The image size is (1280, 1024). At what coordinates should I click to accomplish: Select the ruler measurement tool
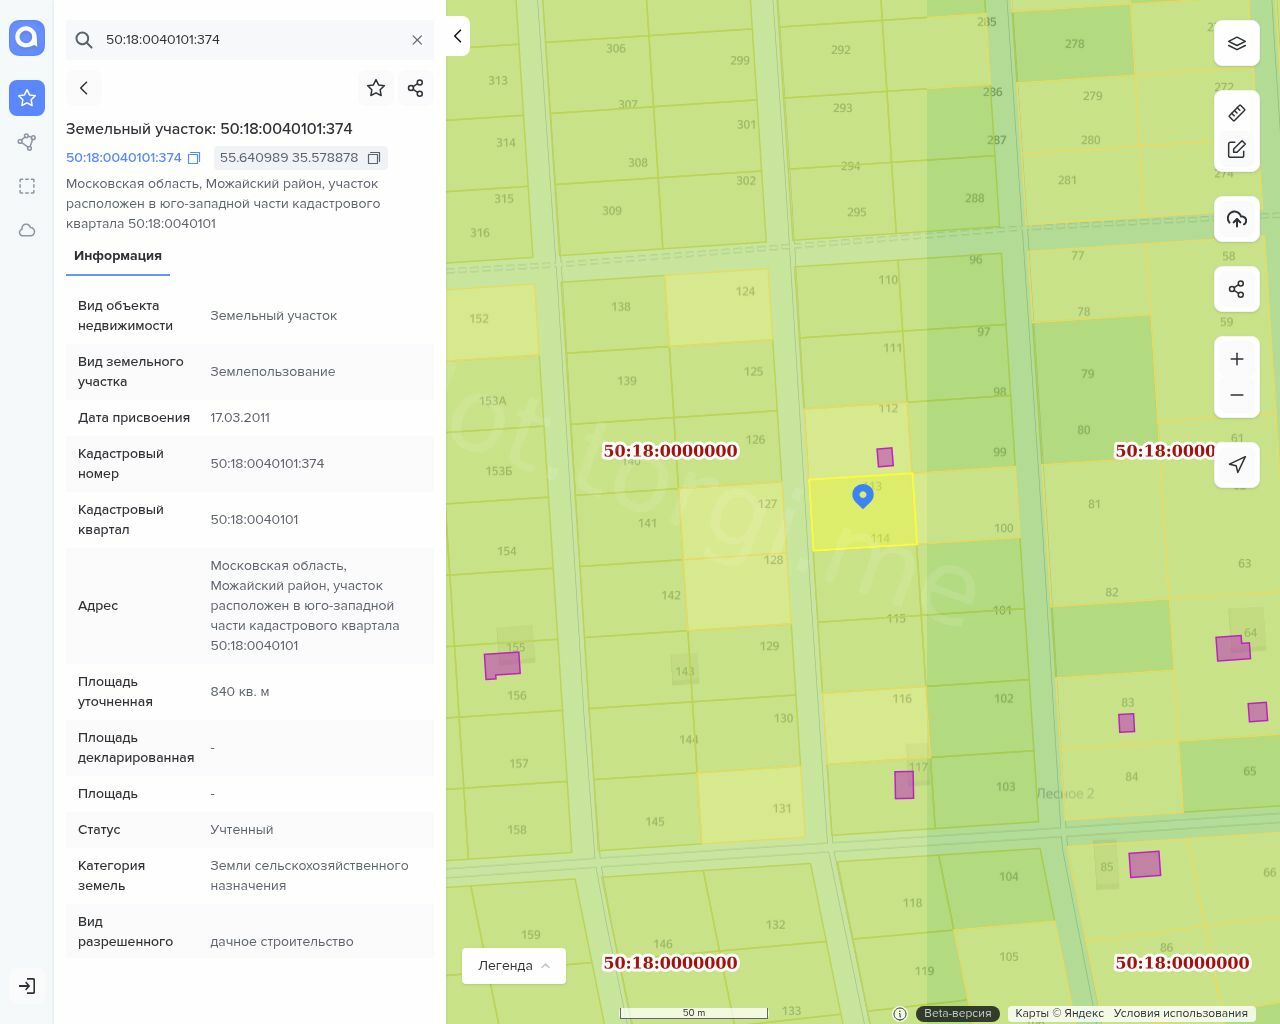(1237, 113)
